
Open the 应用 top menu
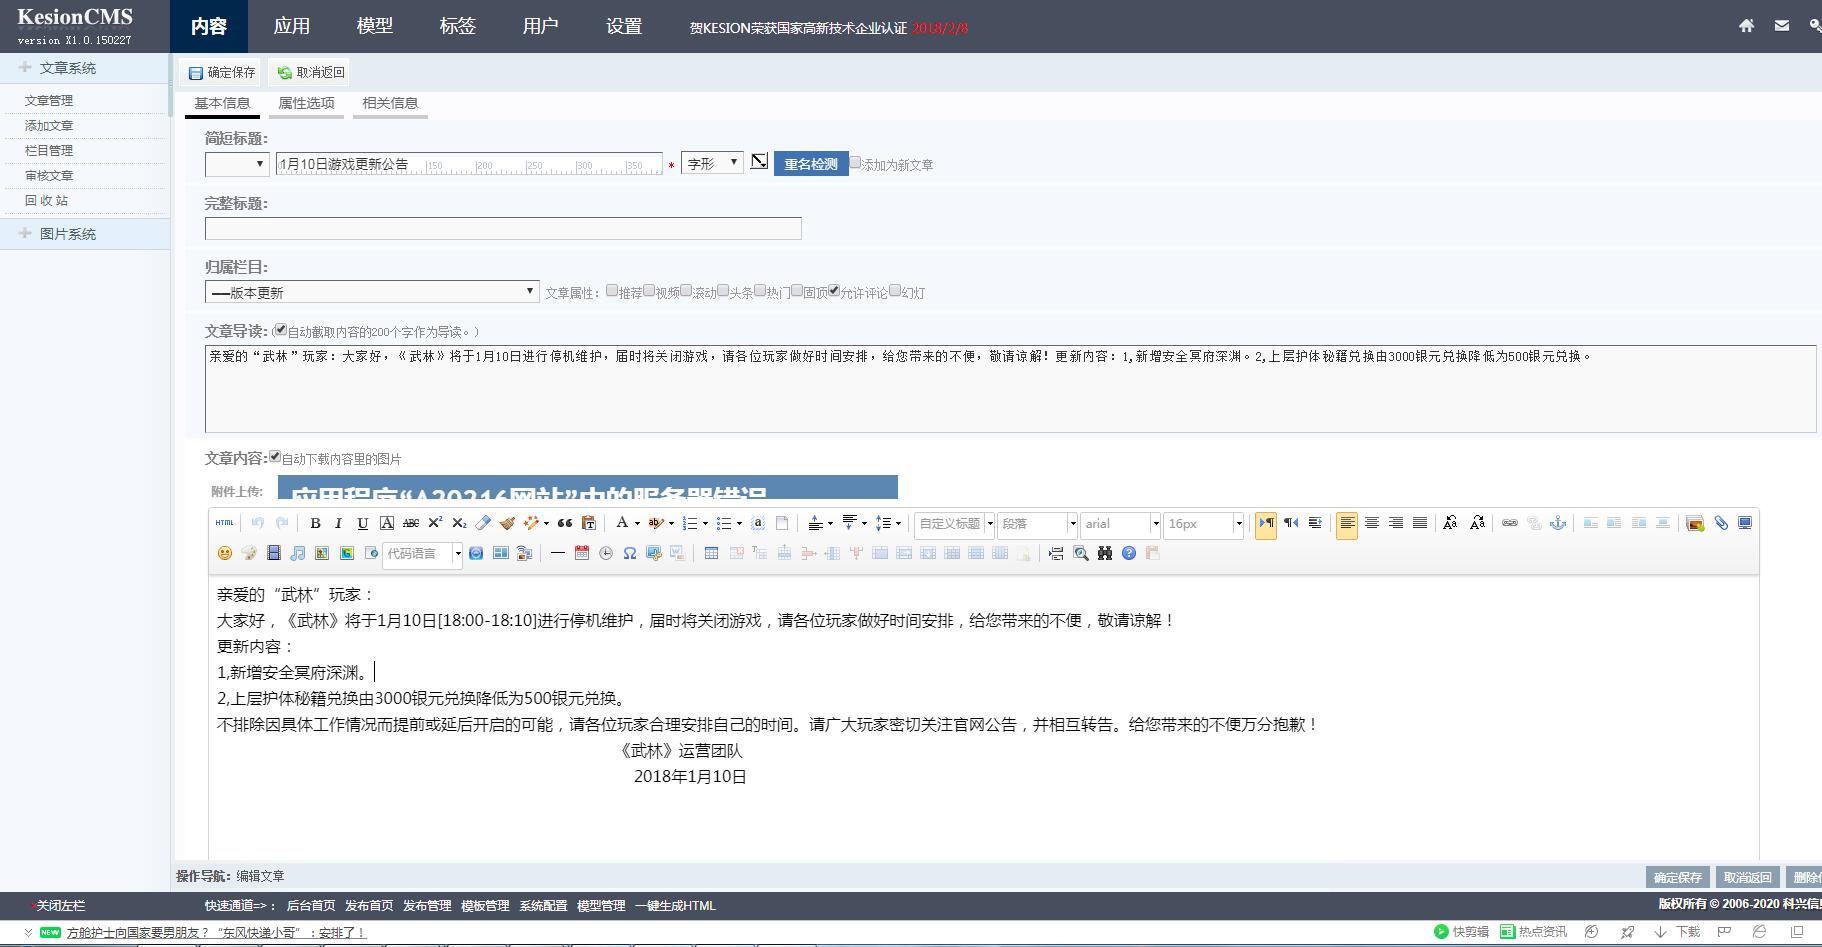pos(292,26)
